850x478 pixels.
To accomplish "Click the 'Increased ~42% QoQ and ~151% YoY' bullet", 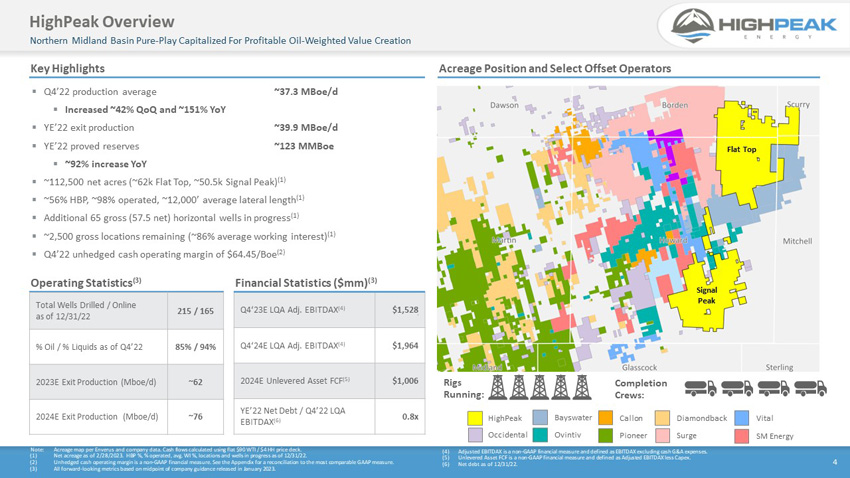I will click(145, 109).
